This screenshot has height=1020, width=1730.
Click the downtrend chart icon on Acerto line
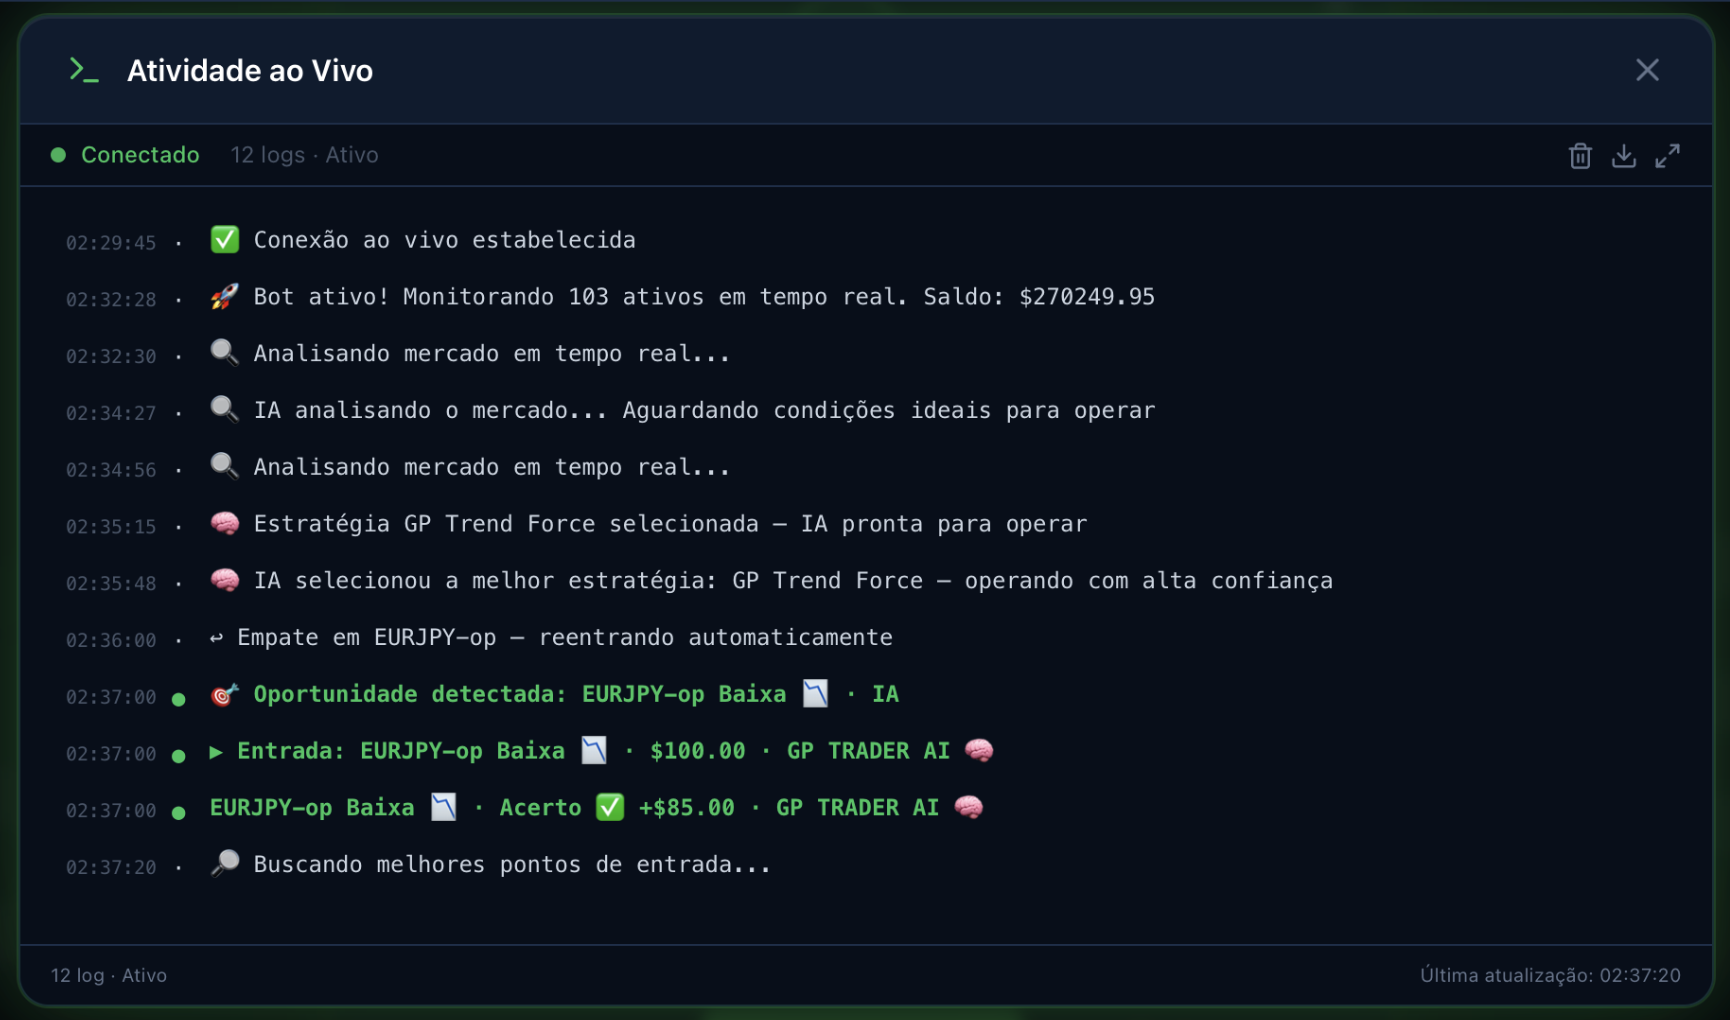(x=444, y=807)
